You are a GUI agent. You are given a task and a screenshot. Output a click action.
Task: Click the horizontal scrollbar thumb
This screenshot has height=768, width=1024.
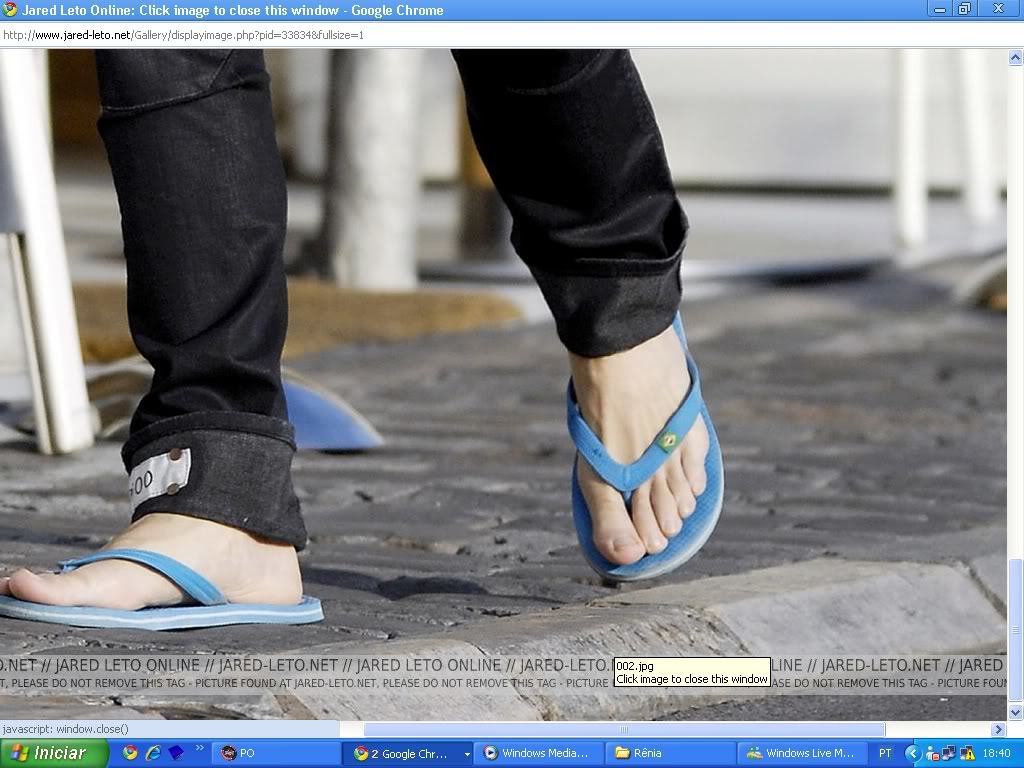(x=624, y=730)
